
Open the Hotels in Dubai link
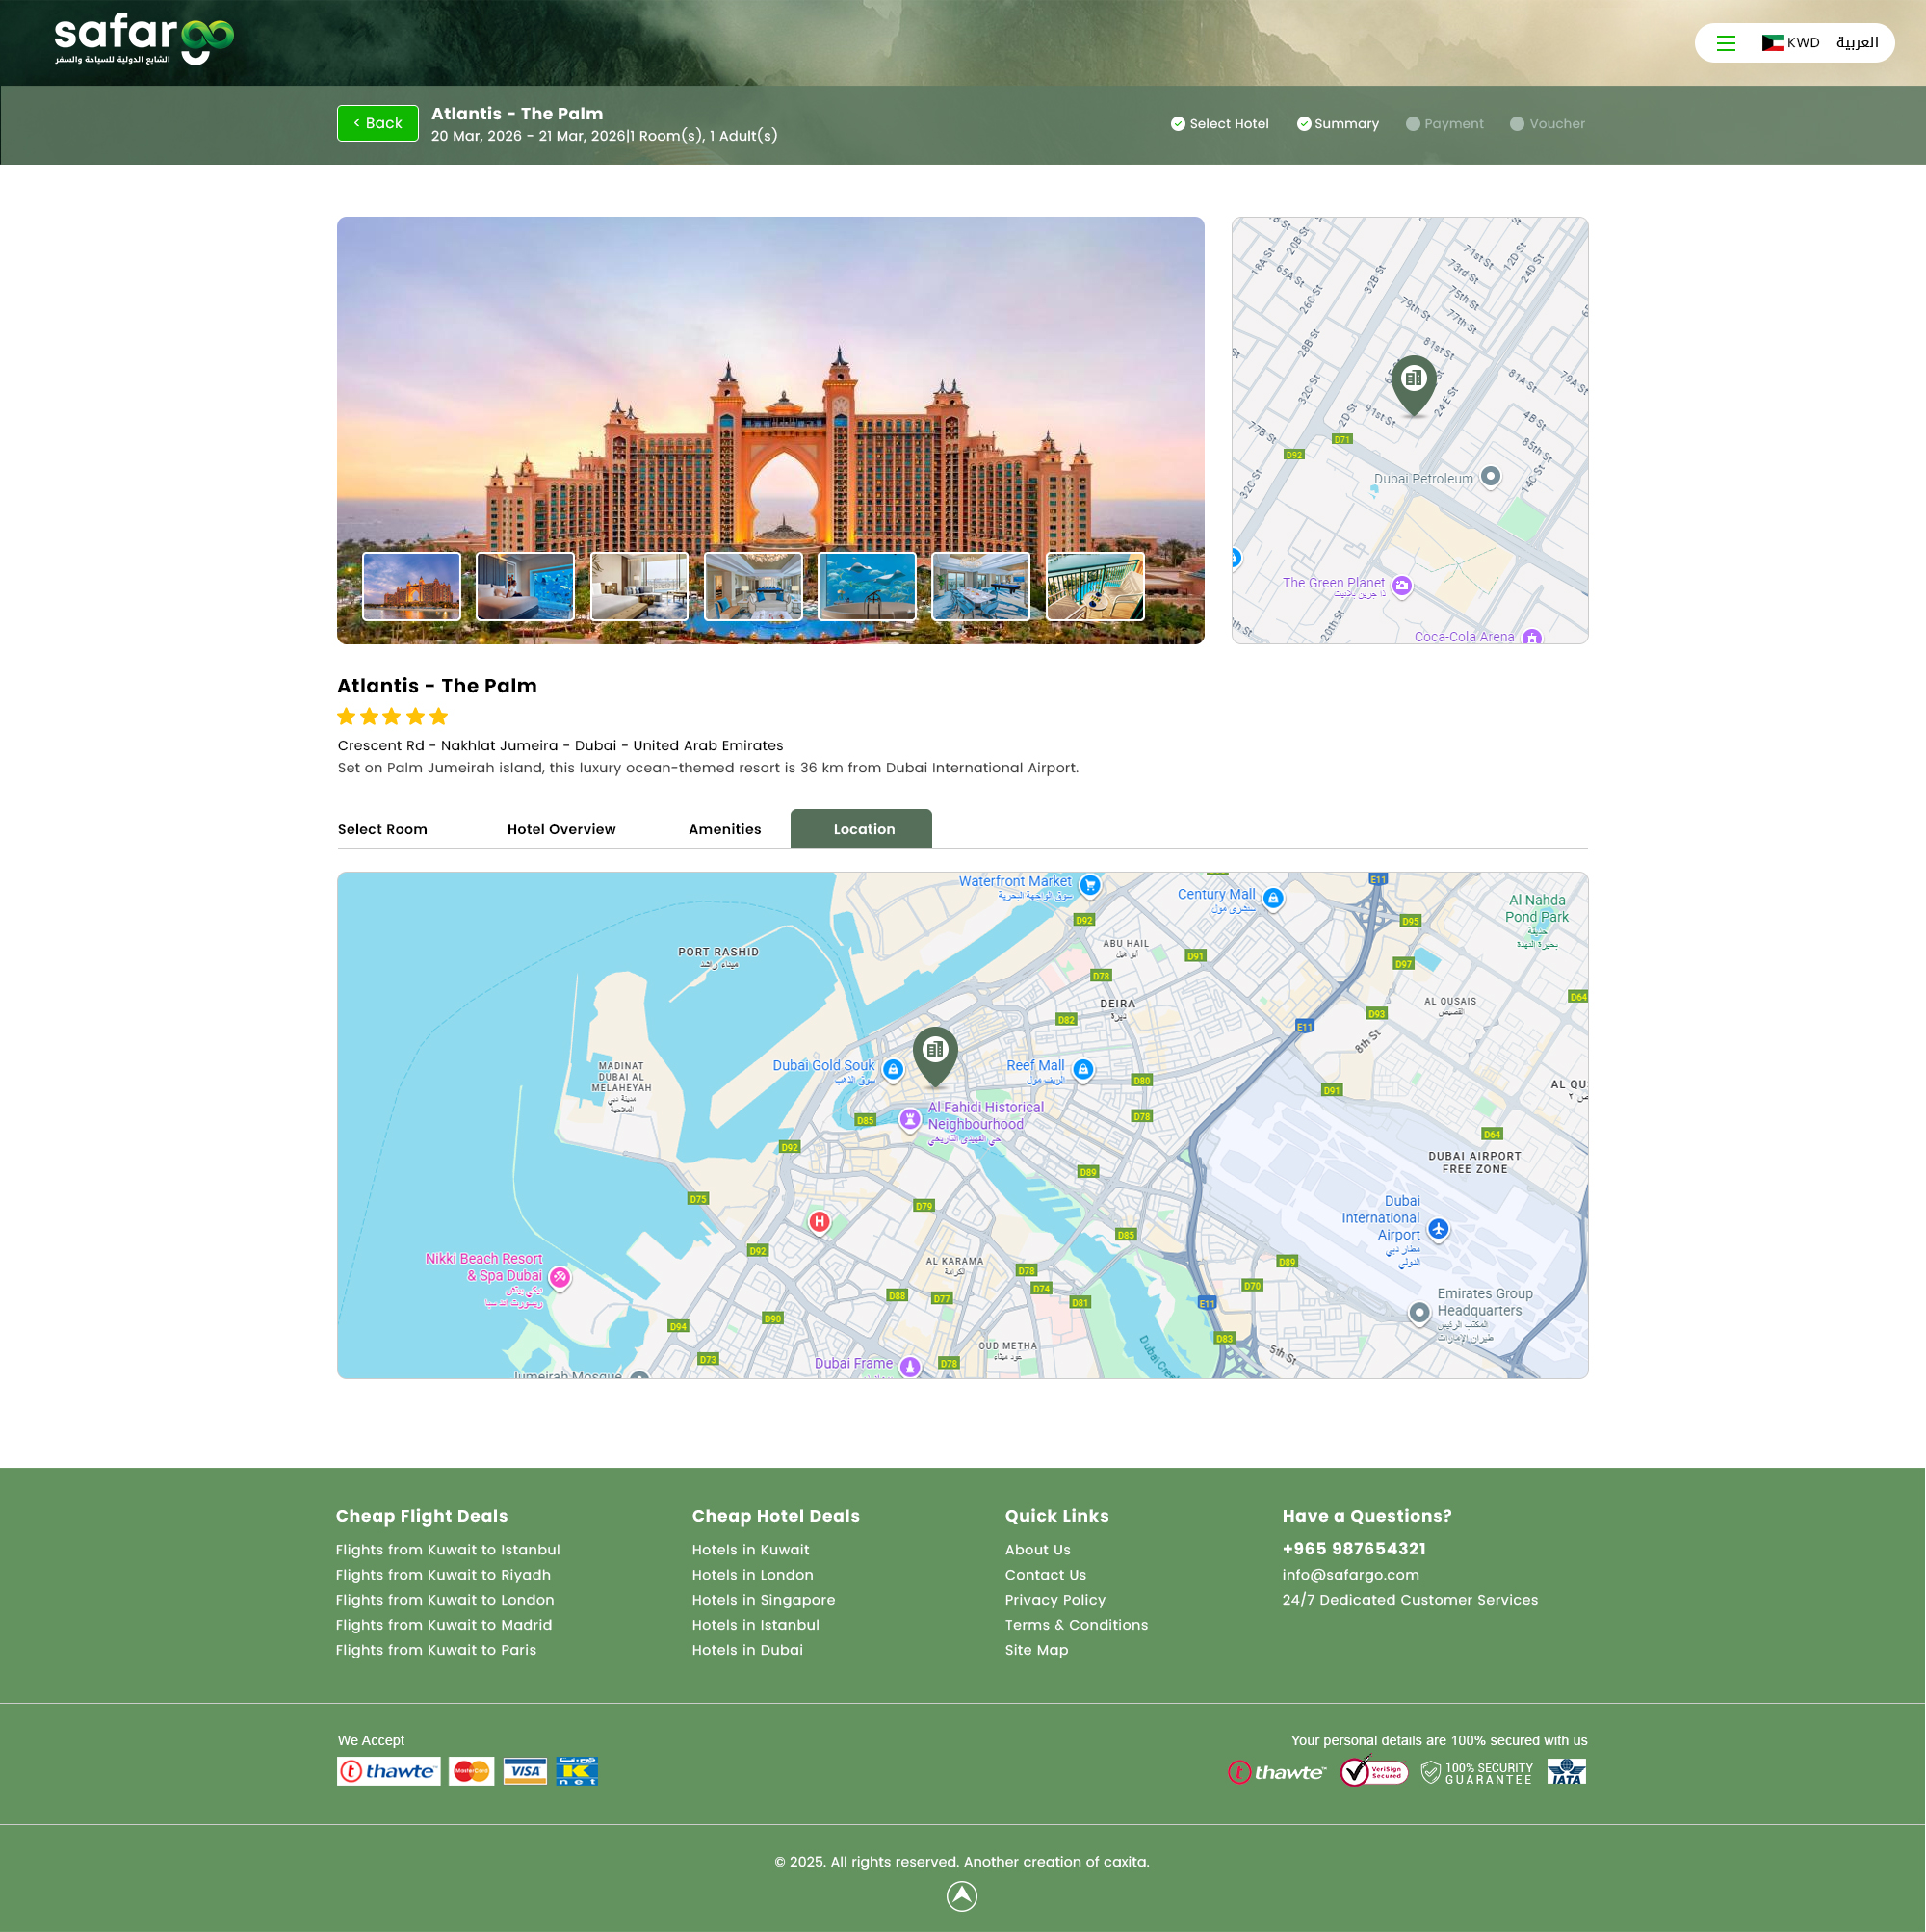(747, 1650)
